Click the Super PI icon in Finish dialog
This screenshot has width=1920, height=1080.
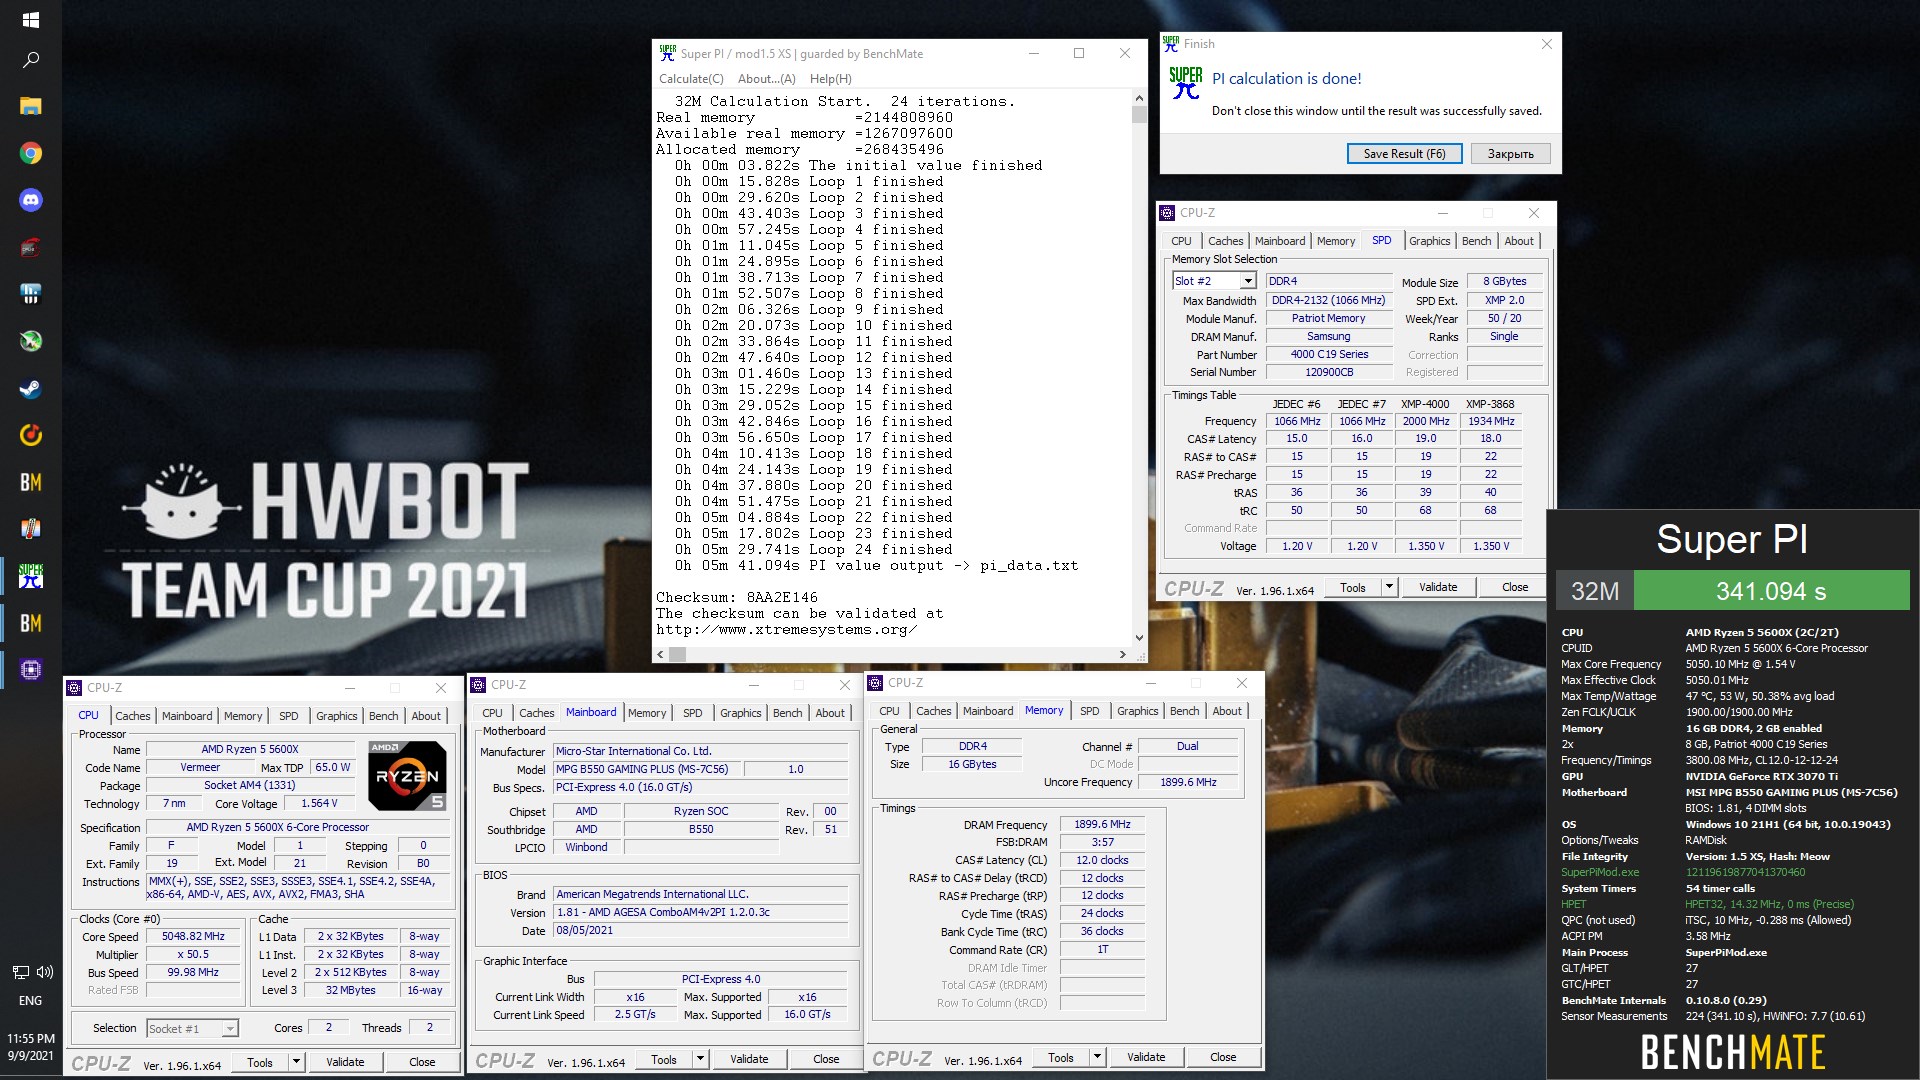tap(1186, 83)
